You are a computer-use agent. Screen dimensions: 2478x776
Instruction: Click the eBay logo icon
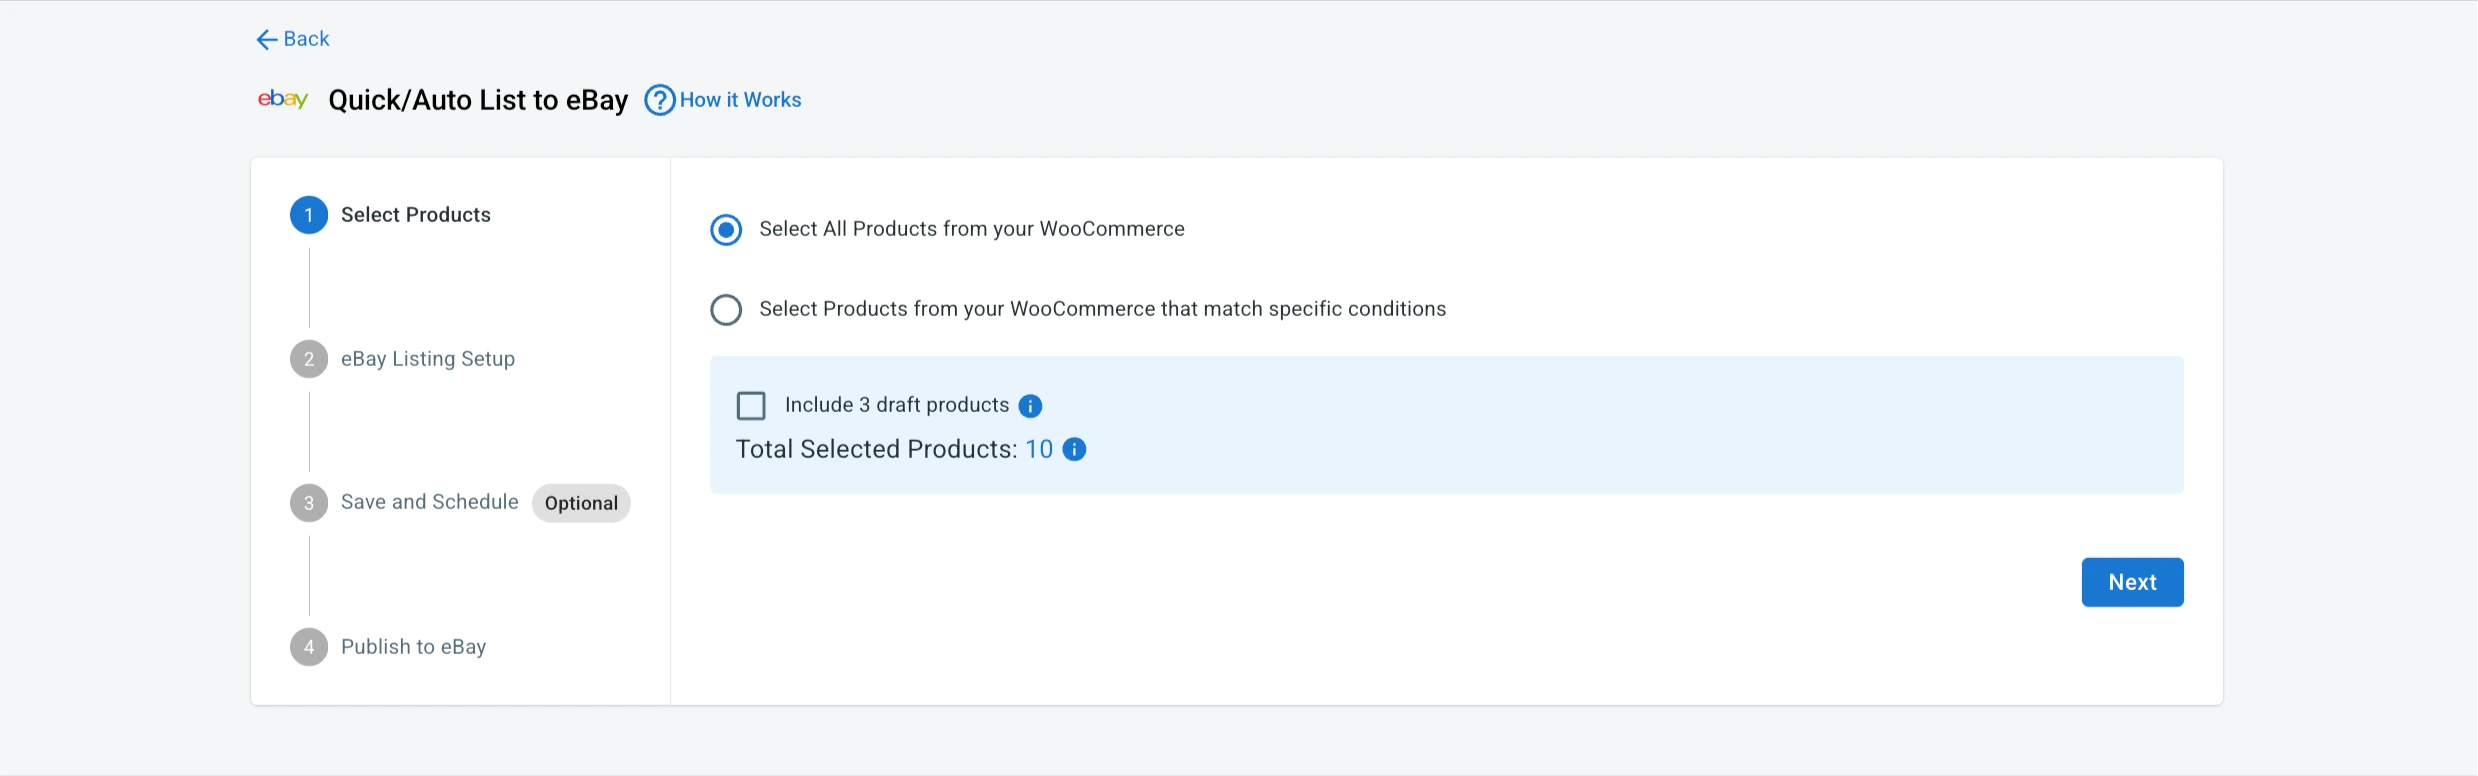(283, 99)
